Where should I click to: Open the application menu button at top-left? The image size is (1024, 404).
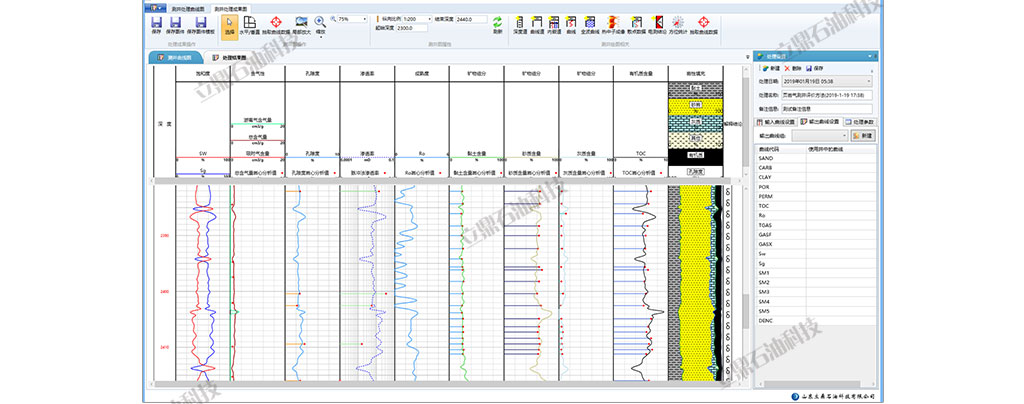coord(155,8)
